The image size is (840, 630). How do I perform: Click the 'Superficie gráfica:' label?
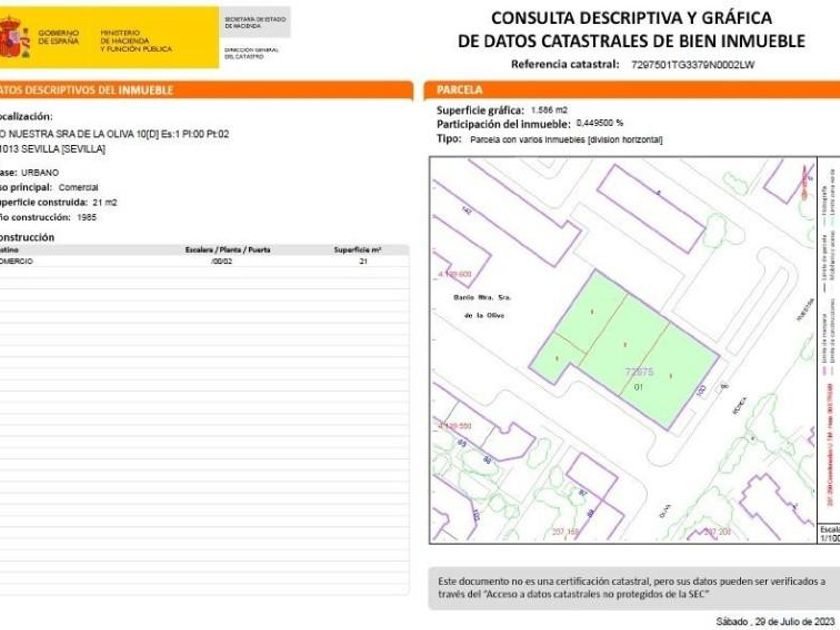tap(480, 110)
